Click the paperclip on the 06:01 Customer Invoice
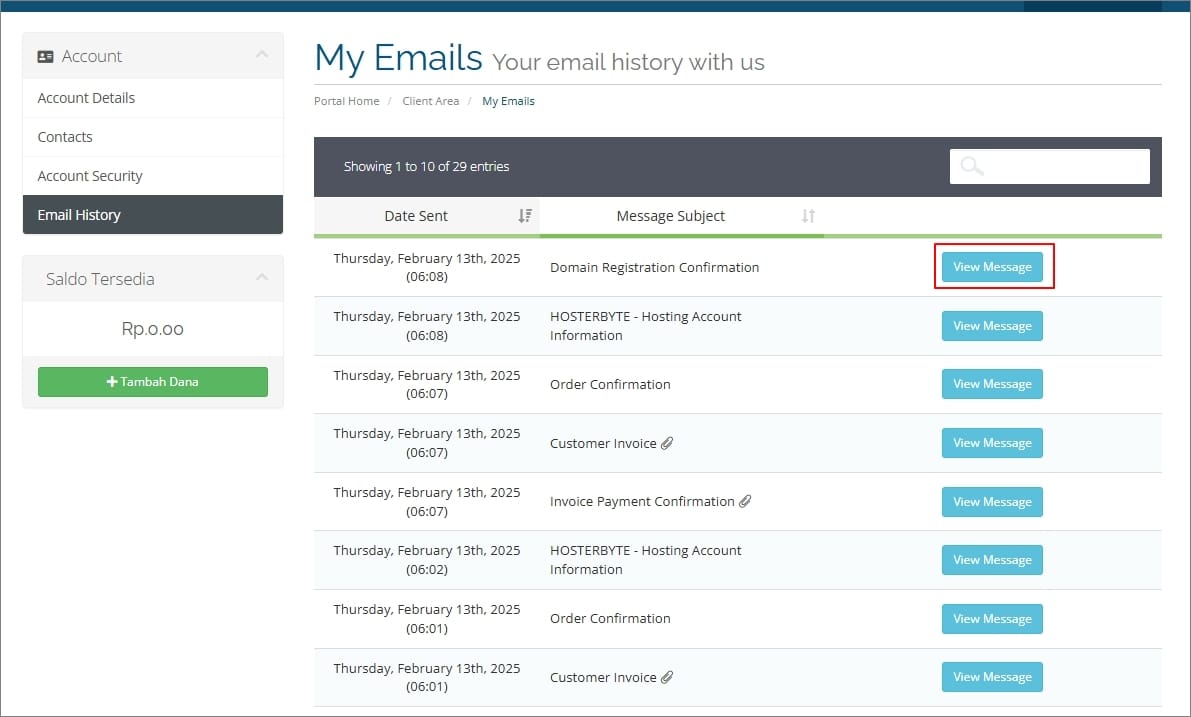This screenshot has height=717, width=1191. pyautogui.click(x=667, y=677)
